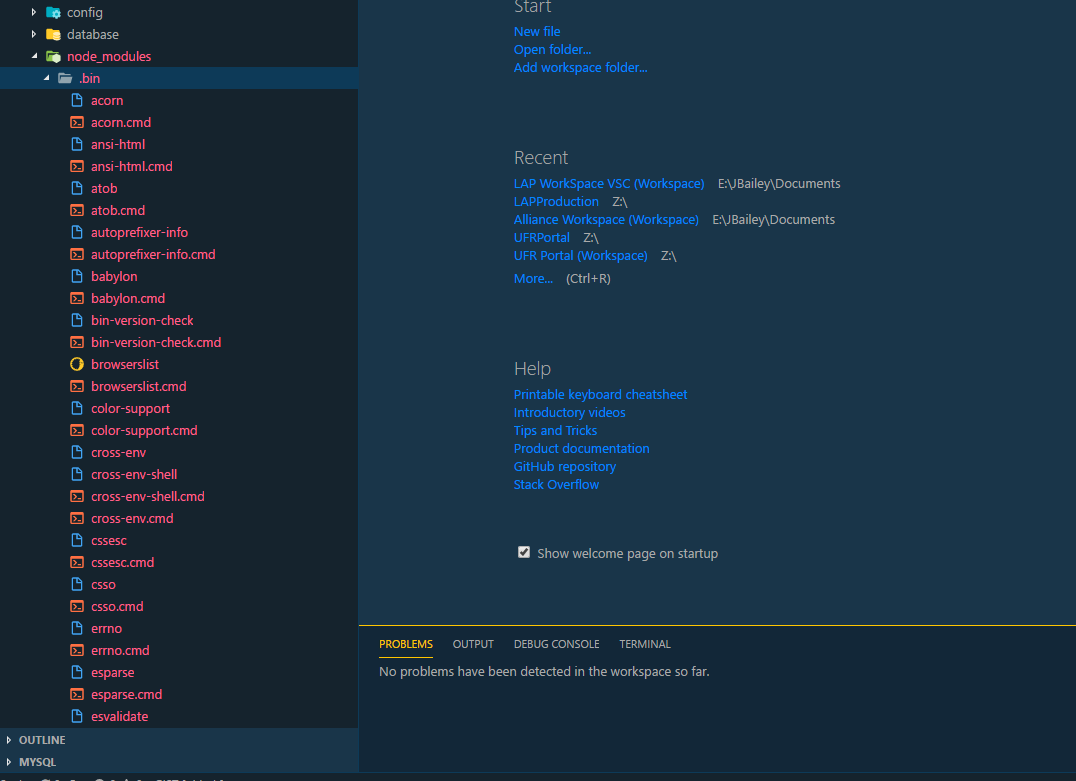Click the file icon next to csso

[x=78, y=584]
